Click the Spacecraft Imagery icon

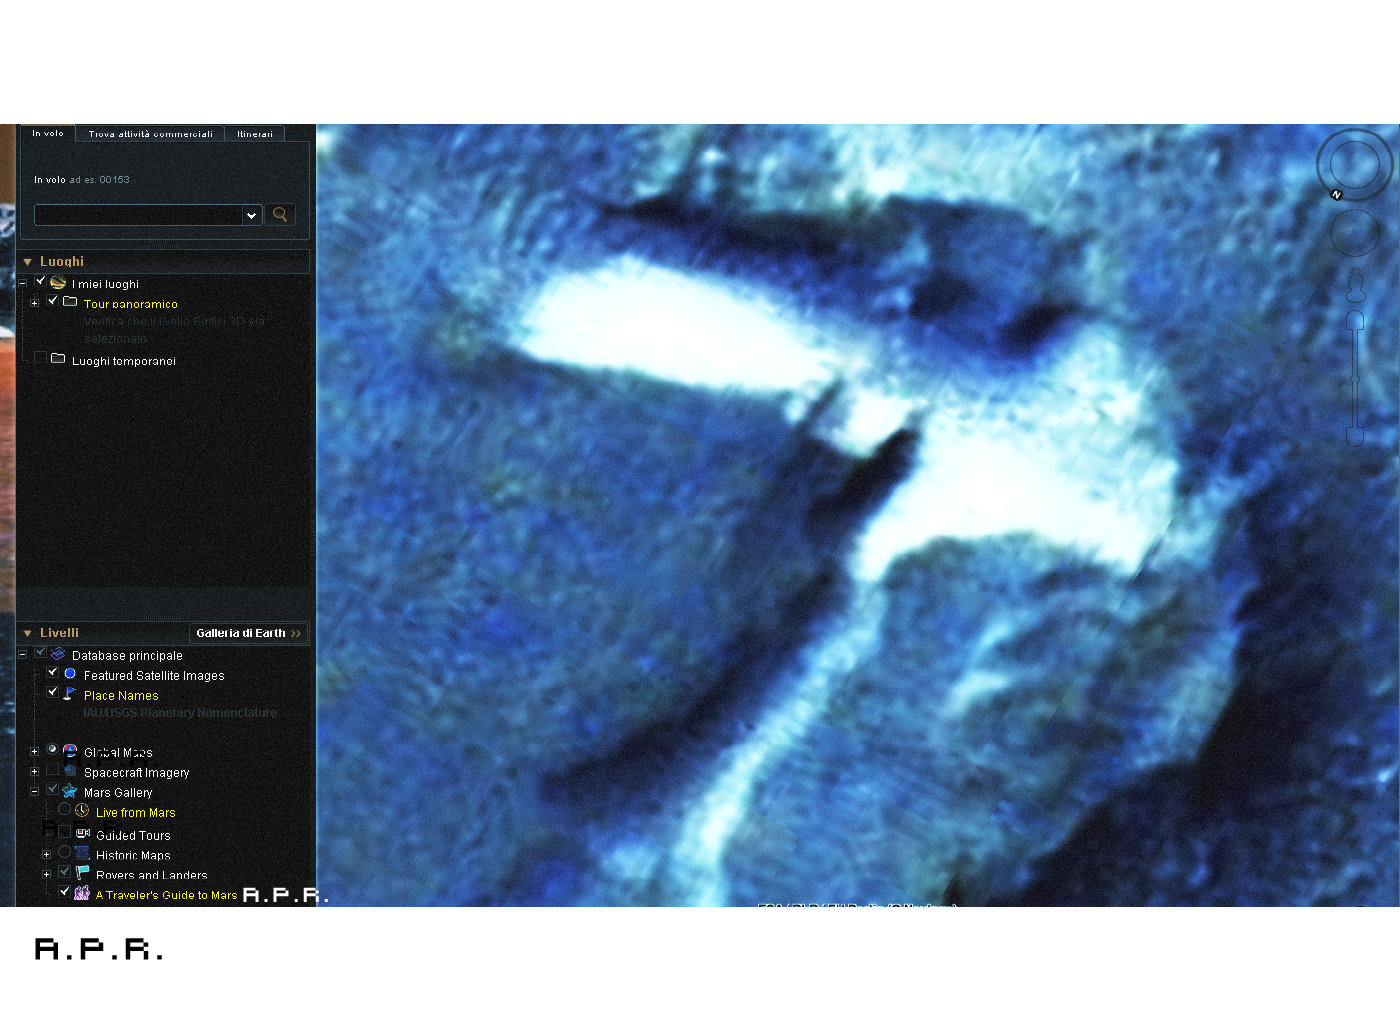[x=70, y=770]
